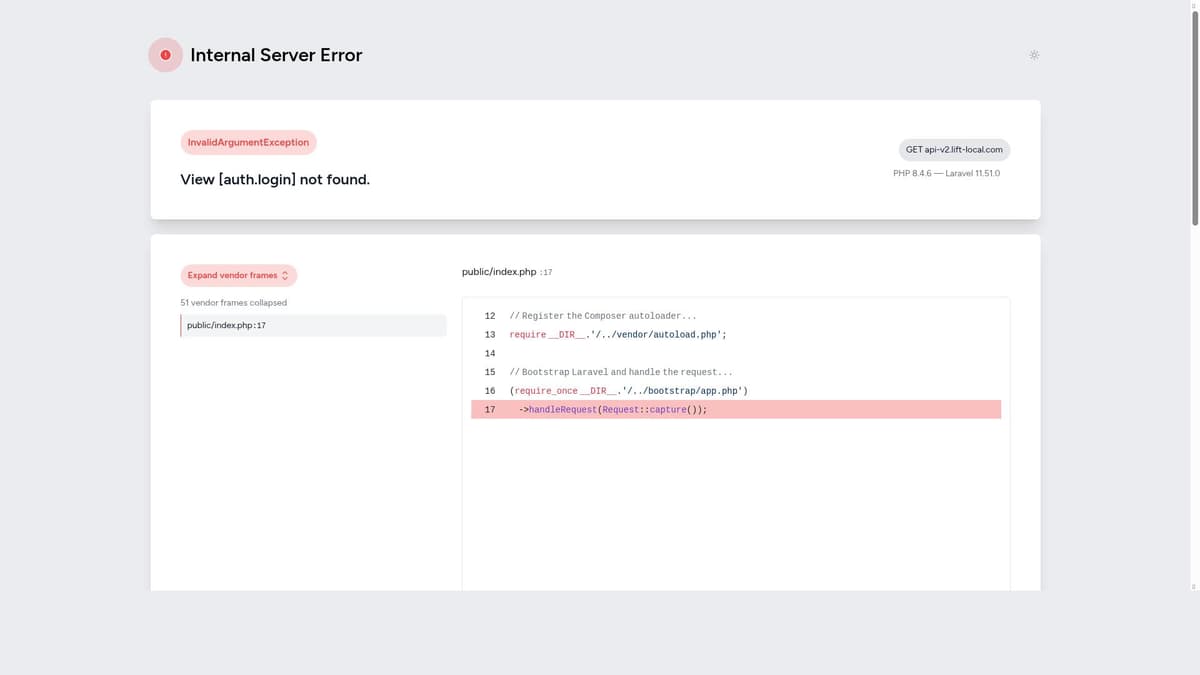Click the "View [auth.login] not found." message
Viewport: 1200px width, 675px height.
pyautogui.click(x=275, y=180)
